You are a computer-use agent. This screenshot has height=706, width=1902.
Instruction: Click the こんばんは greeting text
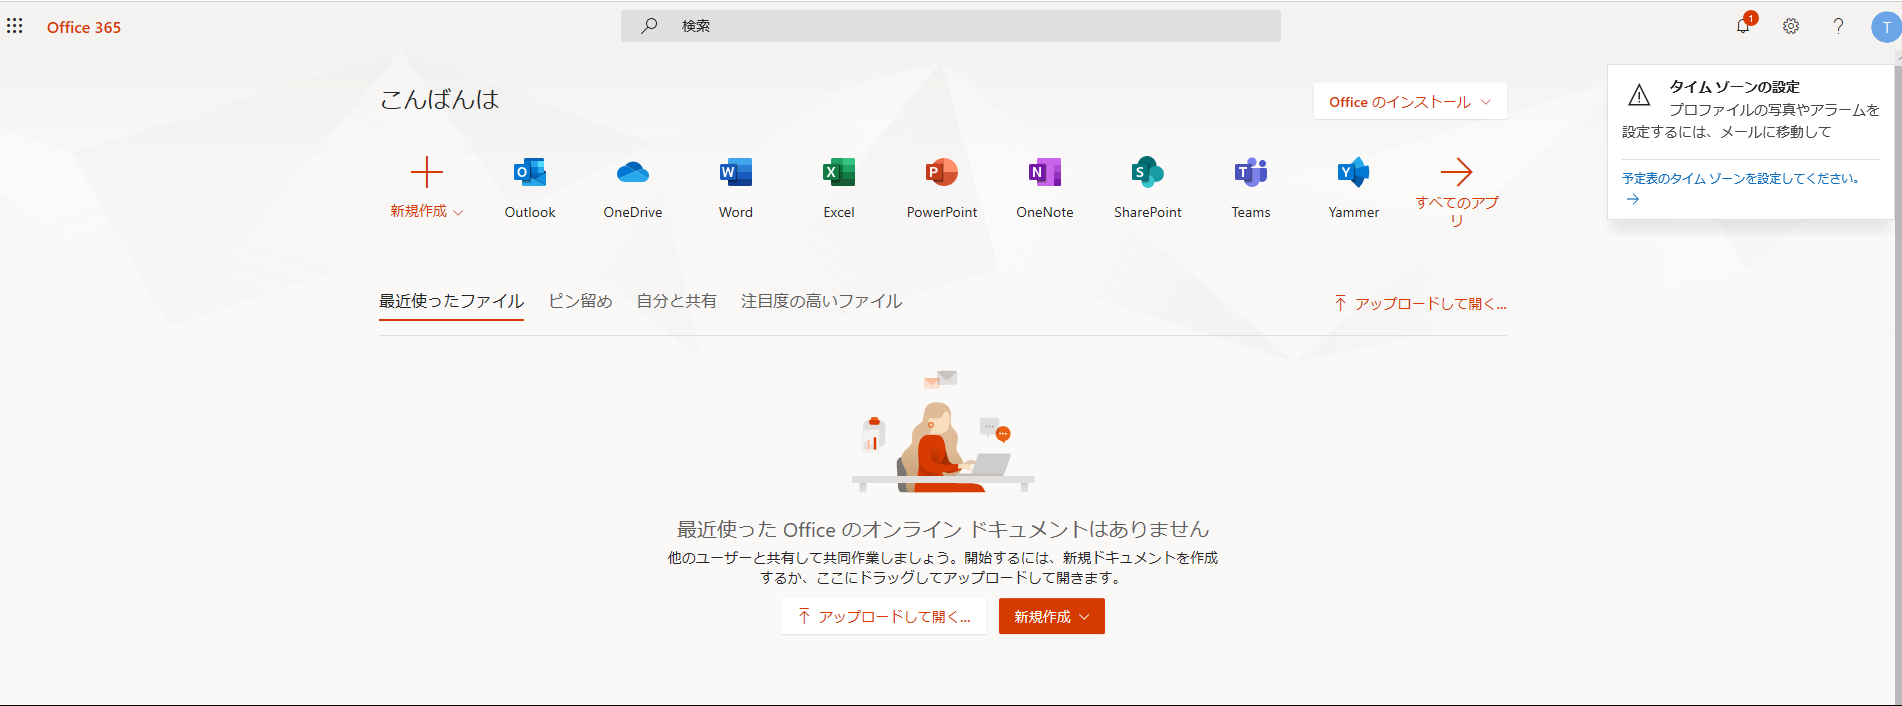439,99
